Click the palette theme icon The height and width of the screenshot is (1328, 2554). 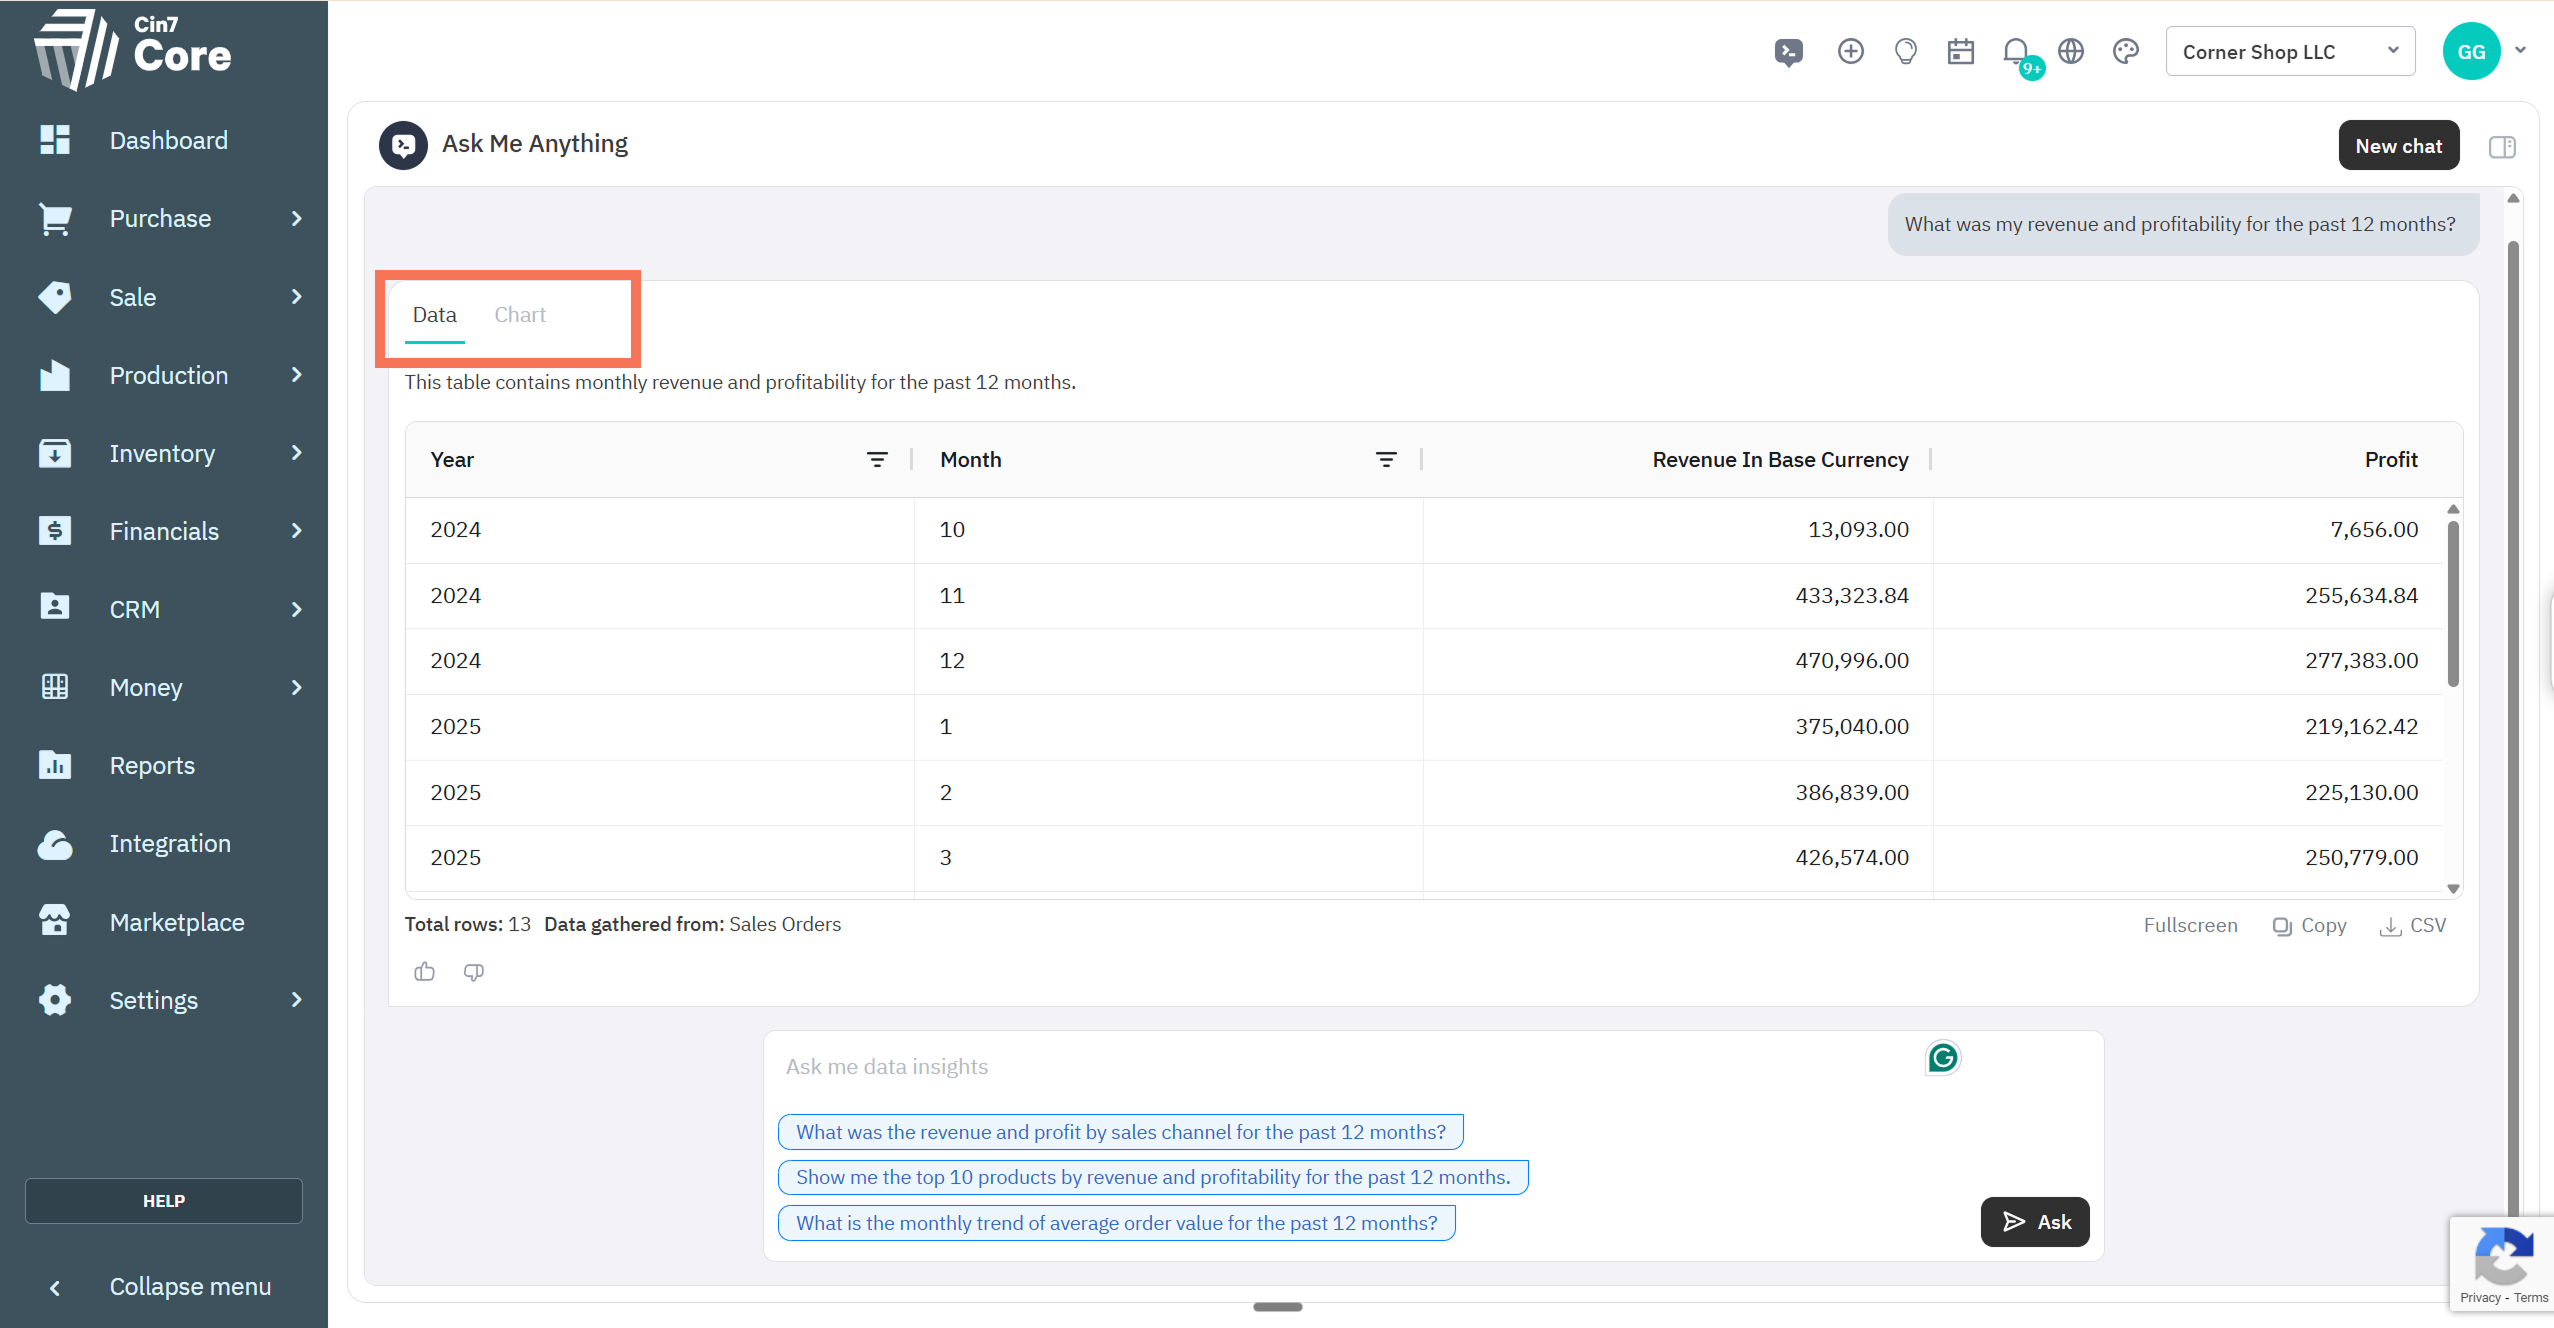click(2126, 51)
